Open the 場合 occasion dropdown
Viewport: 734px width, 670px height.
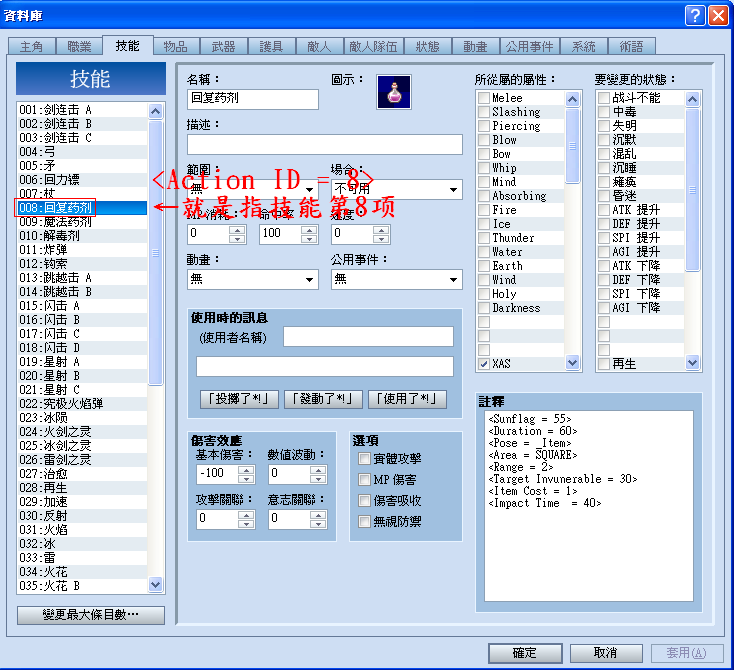click(396, 189)
